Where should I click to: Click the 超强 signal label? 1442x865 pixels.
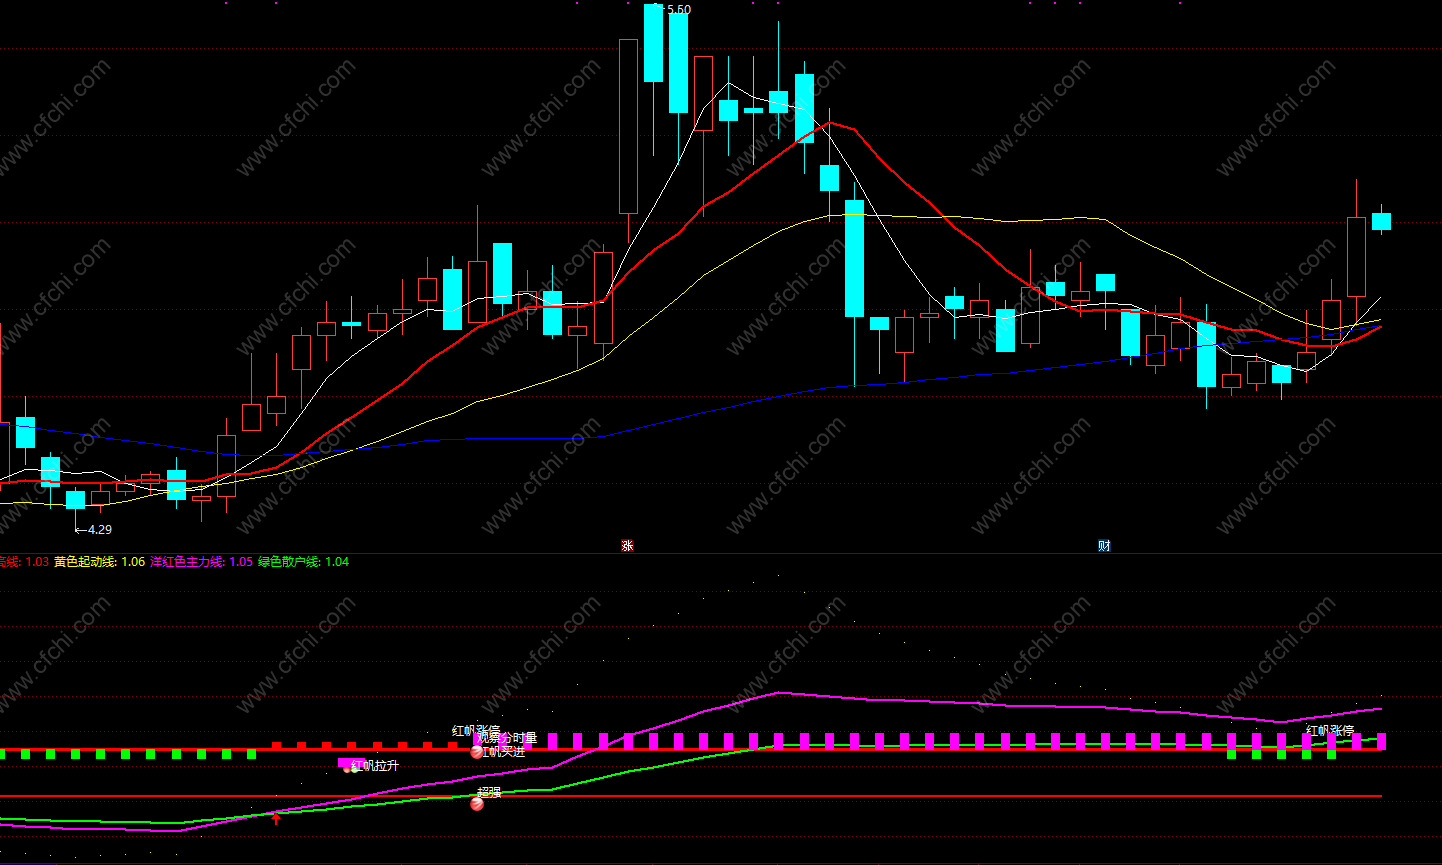pos(489,792)
